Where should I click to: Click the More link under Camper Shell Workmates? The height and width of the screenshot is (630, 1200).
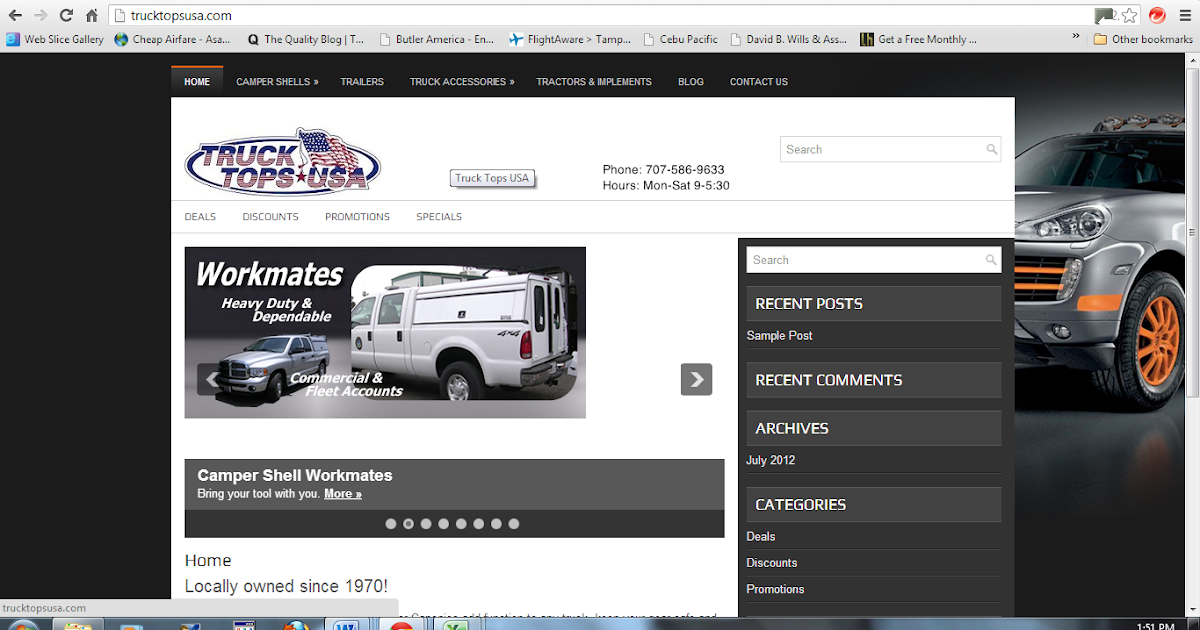342,493
